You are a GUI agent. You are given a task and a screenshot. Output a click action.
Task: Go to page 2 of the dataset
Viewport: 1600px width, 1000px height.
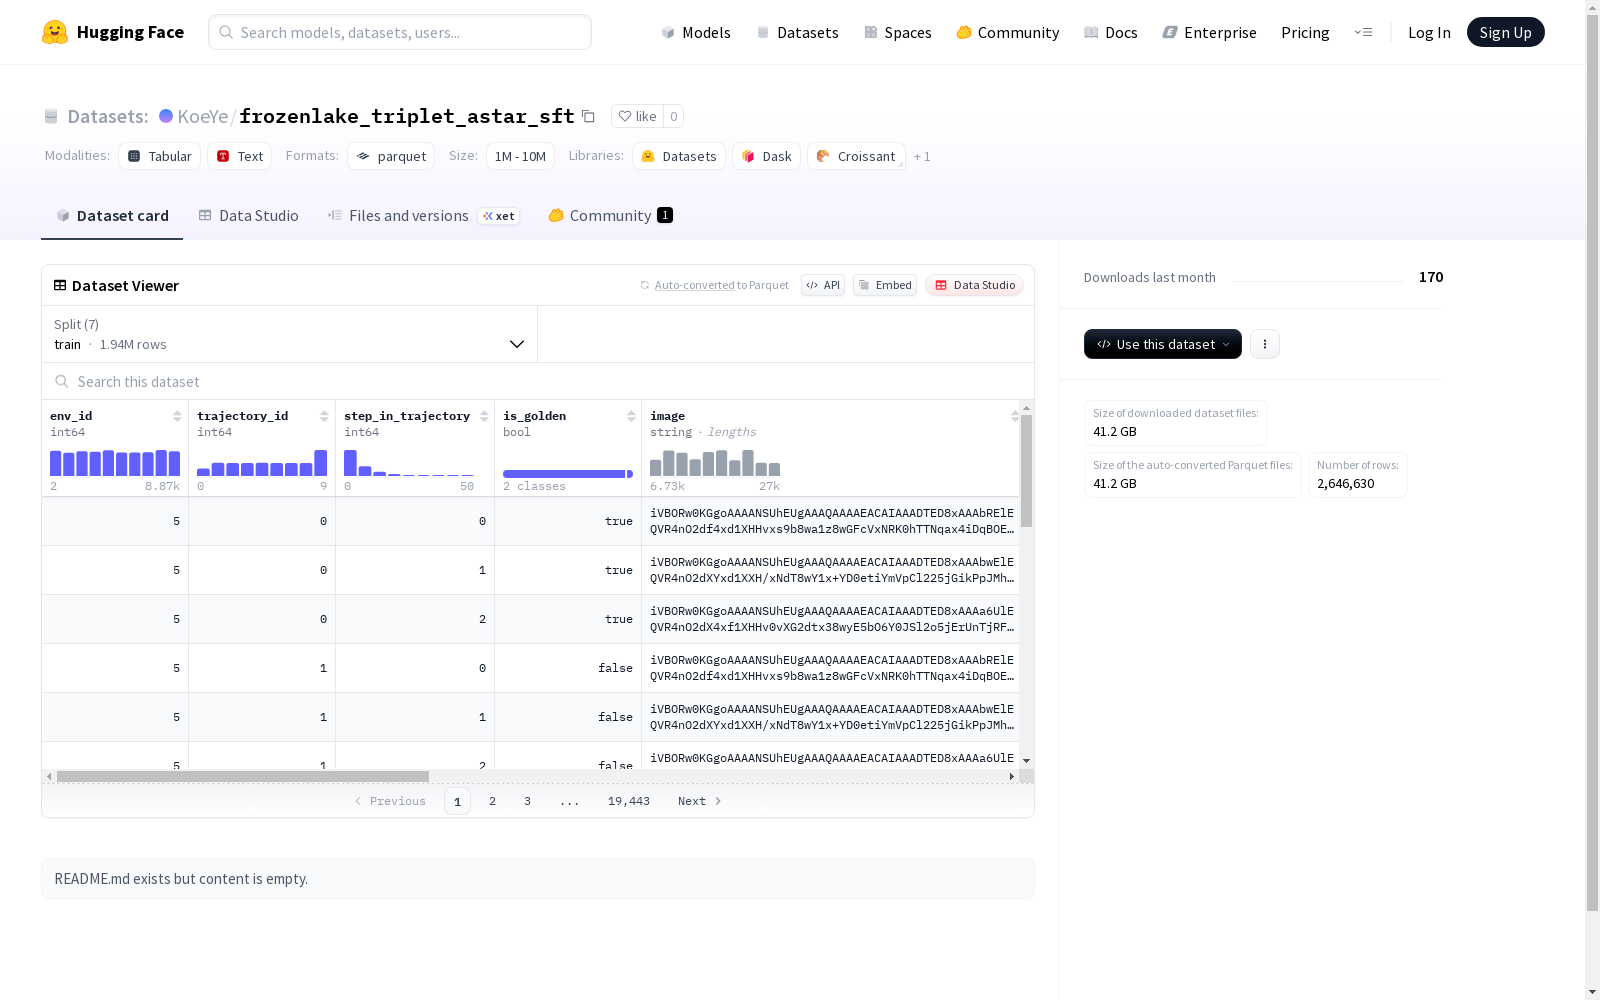click(x=492, y=801)
